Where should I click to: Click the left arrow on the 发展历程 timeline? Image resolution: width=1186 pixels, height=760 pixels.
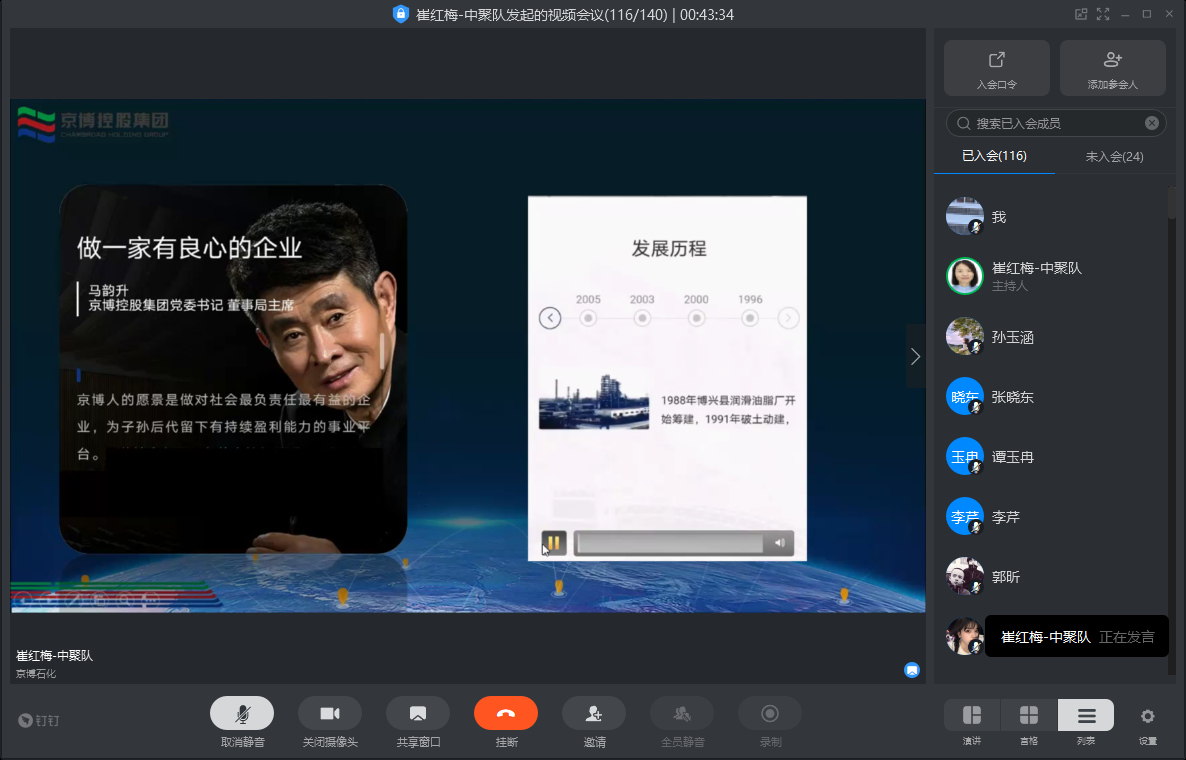tap(550, 318)
